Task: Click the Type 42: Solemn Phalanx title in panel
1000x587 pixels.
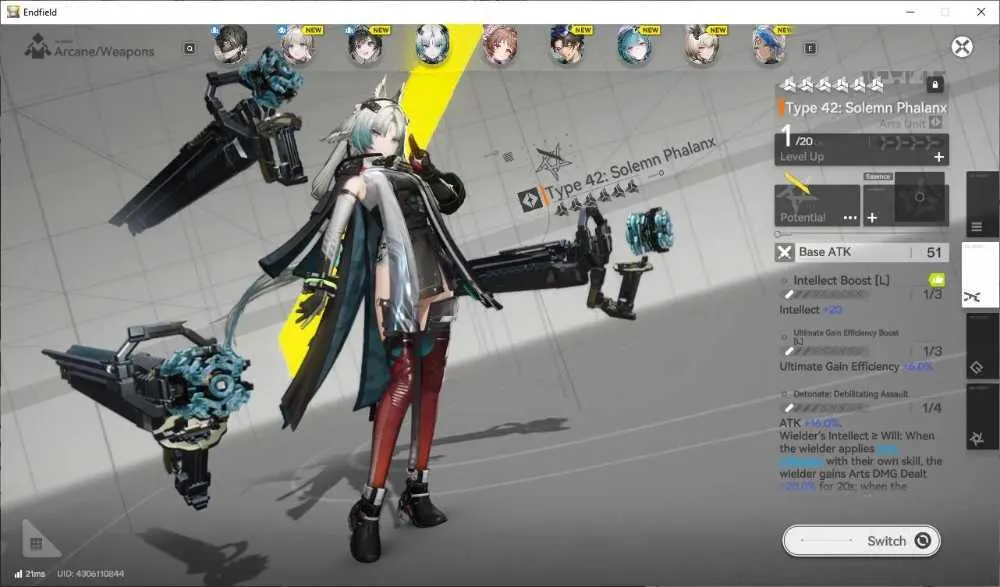Action: click(866, 108)
